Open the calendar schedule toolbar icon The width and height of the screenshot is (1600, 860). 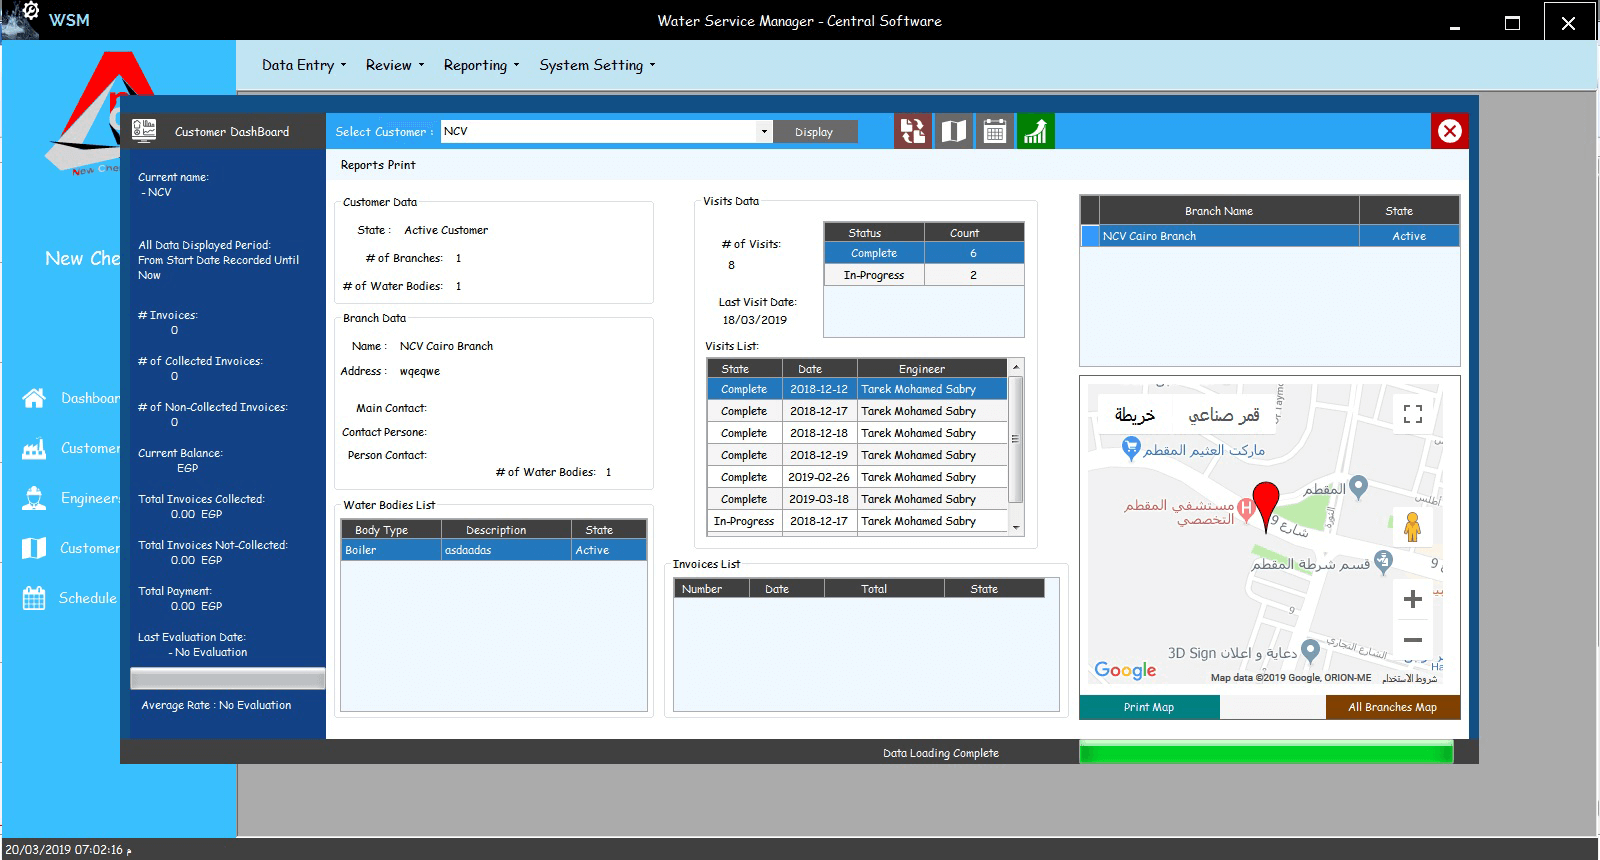coord(994,131)
